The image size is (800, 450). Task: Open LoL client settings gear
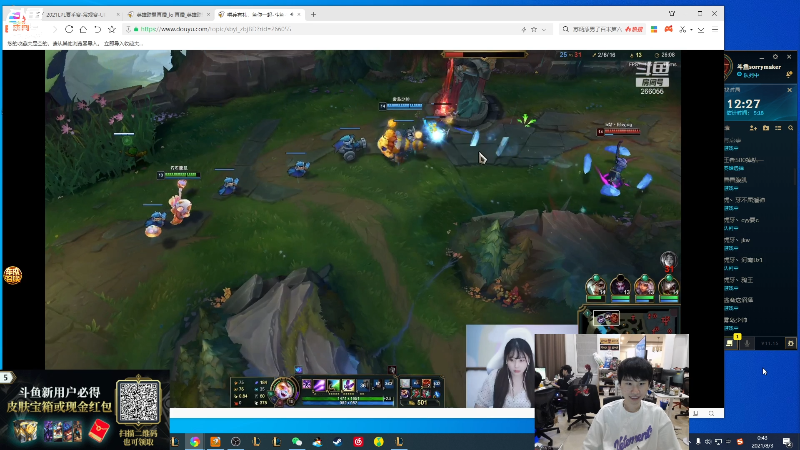point(776,57)
